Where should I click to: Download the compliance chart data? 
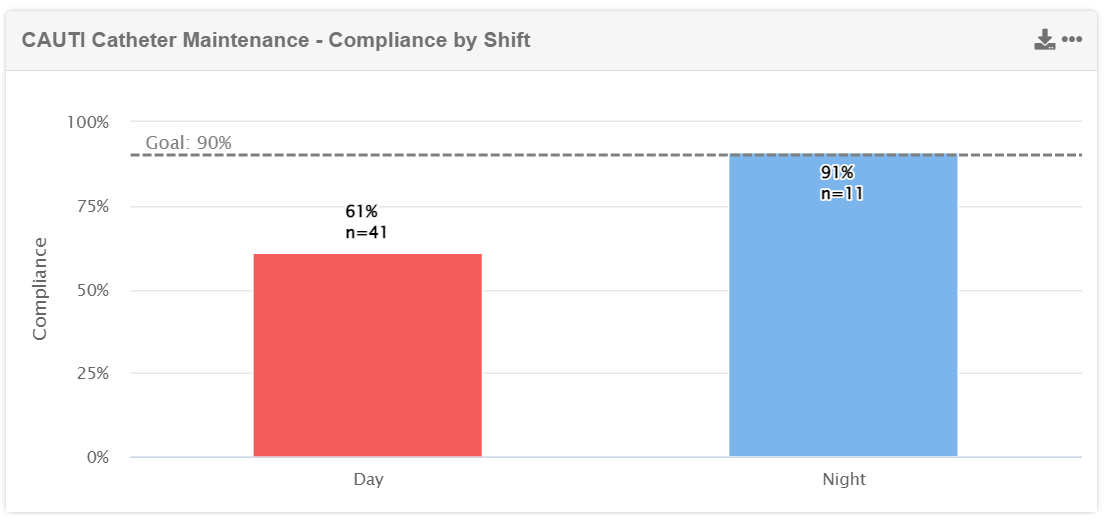coord(1045,40)
